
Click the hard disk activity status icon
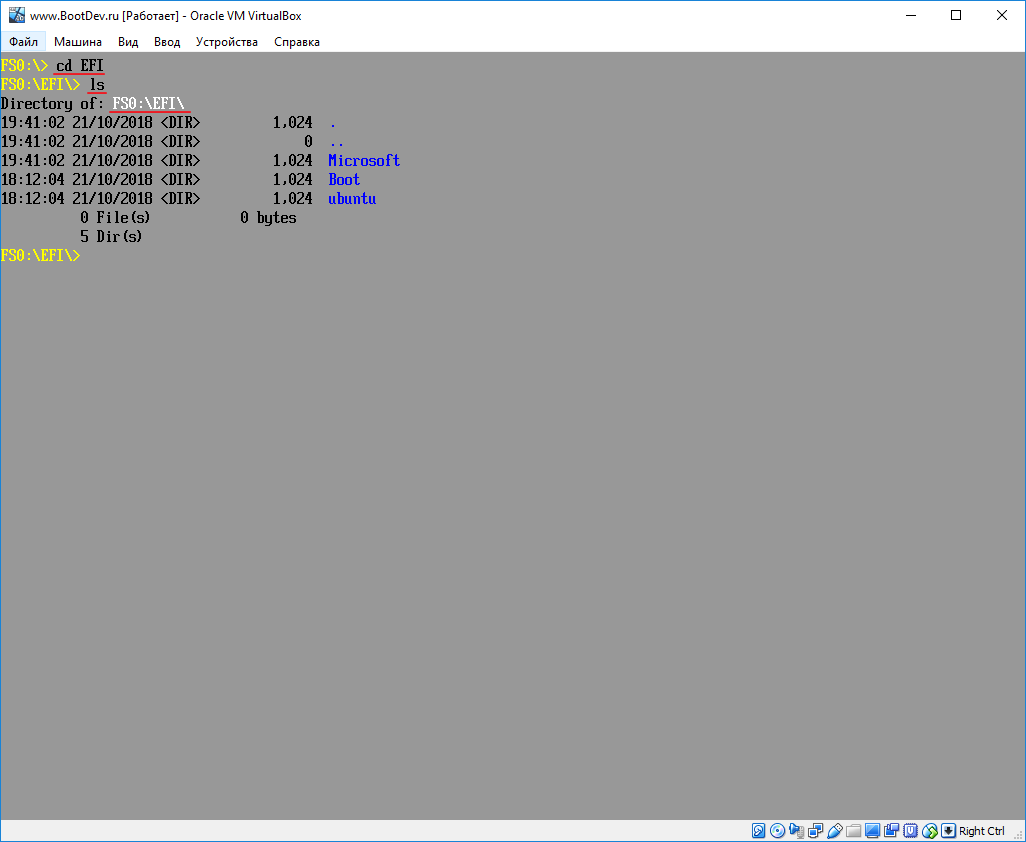coord(758,831)
